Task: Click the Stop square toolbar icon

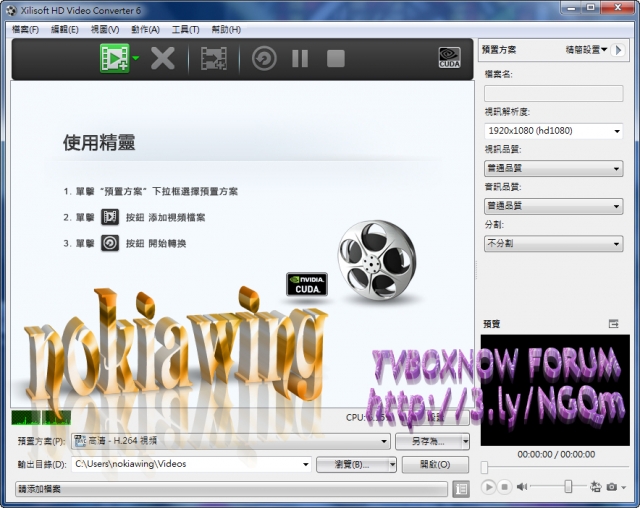Action: [336, 59]
